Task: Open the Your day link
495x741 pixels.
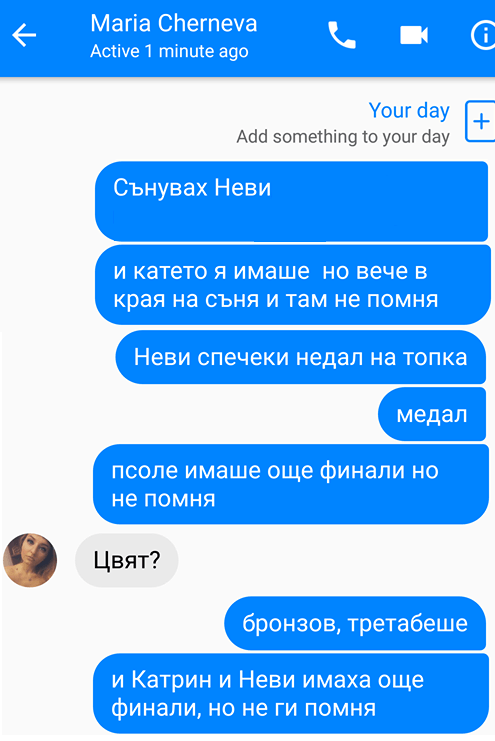Action: pos(409,111)
